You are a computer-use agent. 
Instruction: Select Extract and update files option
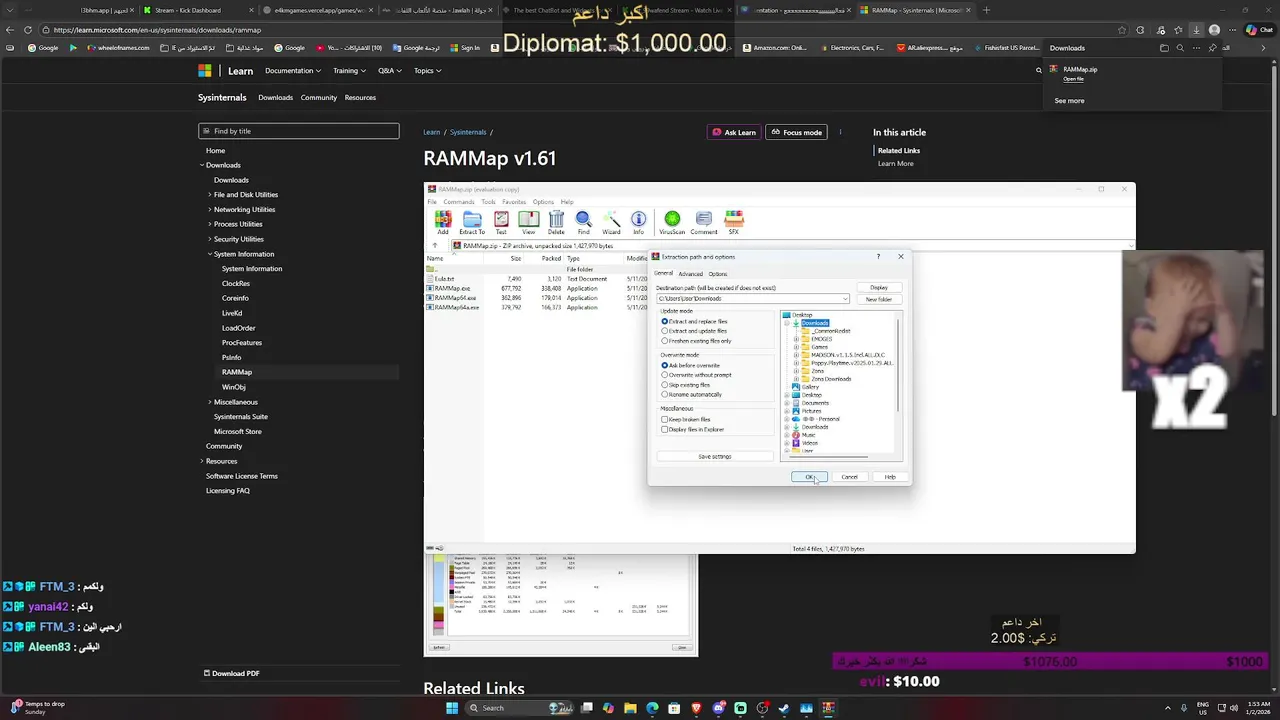(x=696, y=331)
